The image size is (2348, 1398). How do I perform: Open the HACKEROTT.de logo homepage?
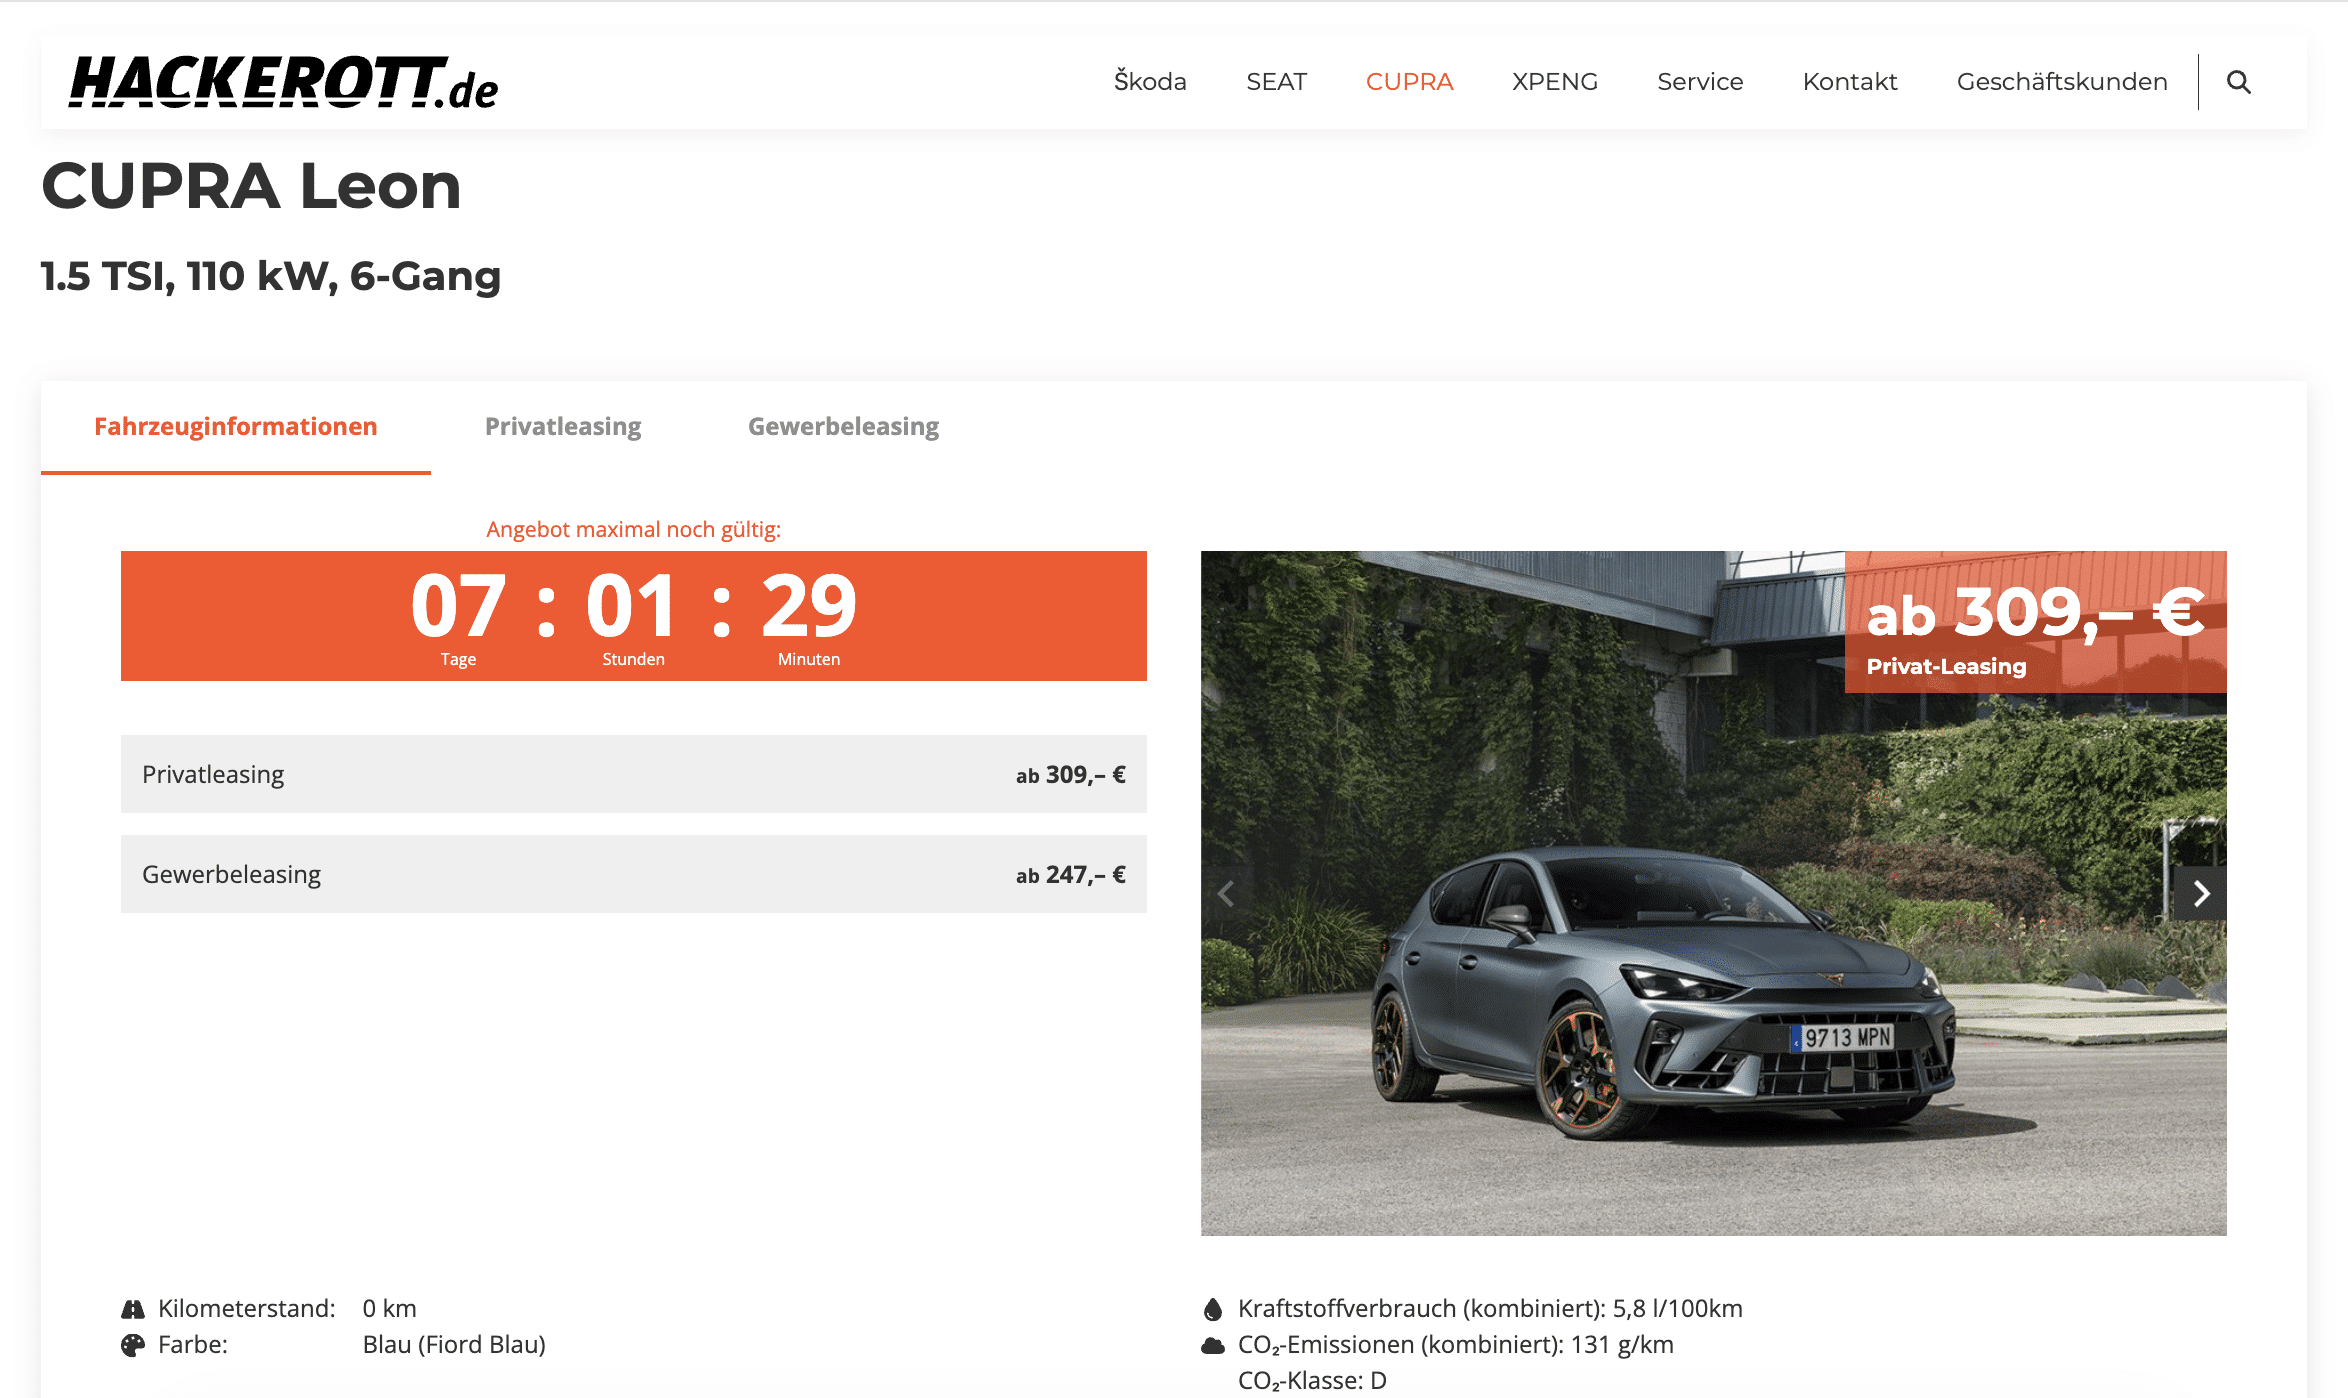pyautogui.click(x=283, y=82)
